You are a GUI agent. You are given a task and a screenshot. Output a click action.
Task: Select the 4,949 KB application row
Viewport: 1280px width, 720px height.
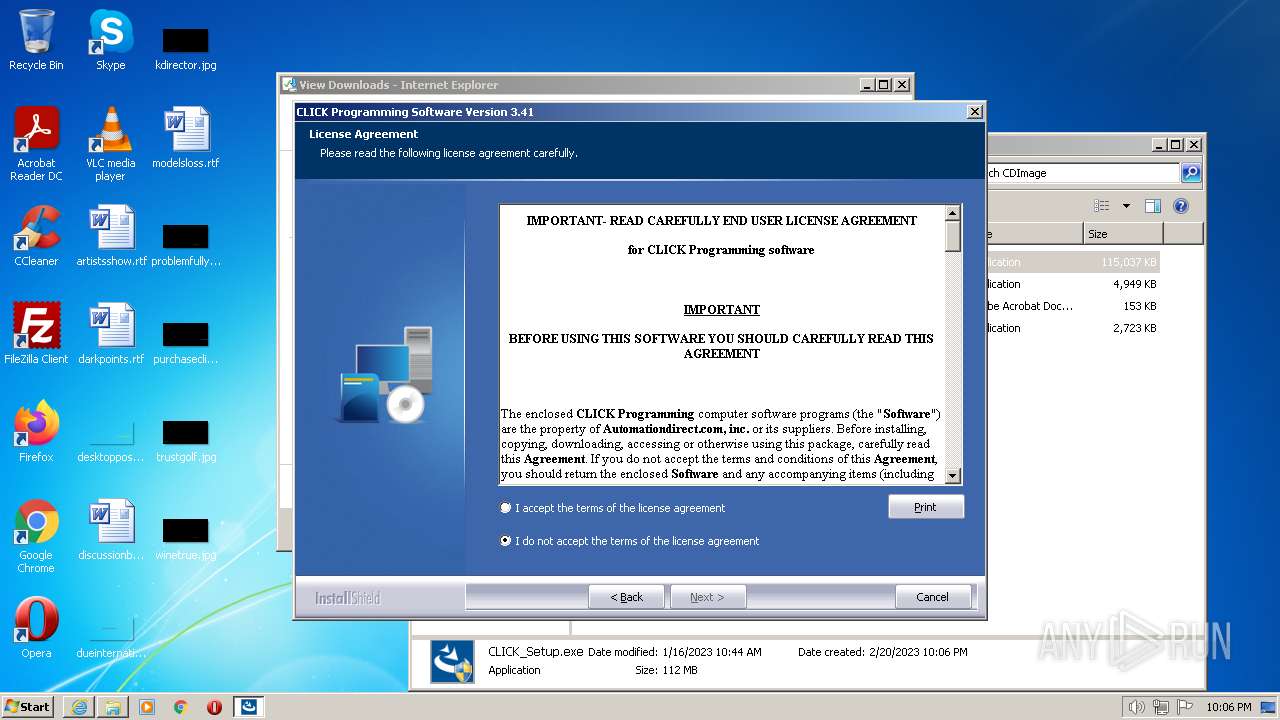1072,284
